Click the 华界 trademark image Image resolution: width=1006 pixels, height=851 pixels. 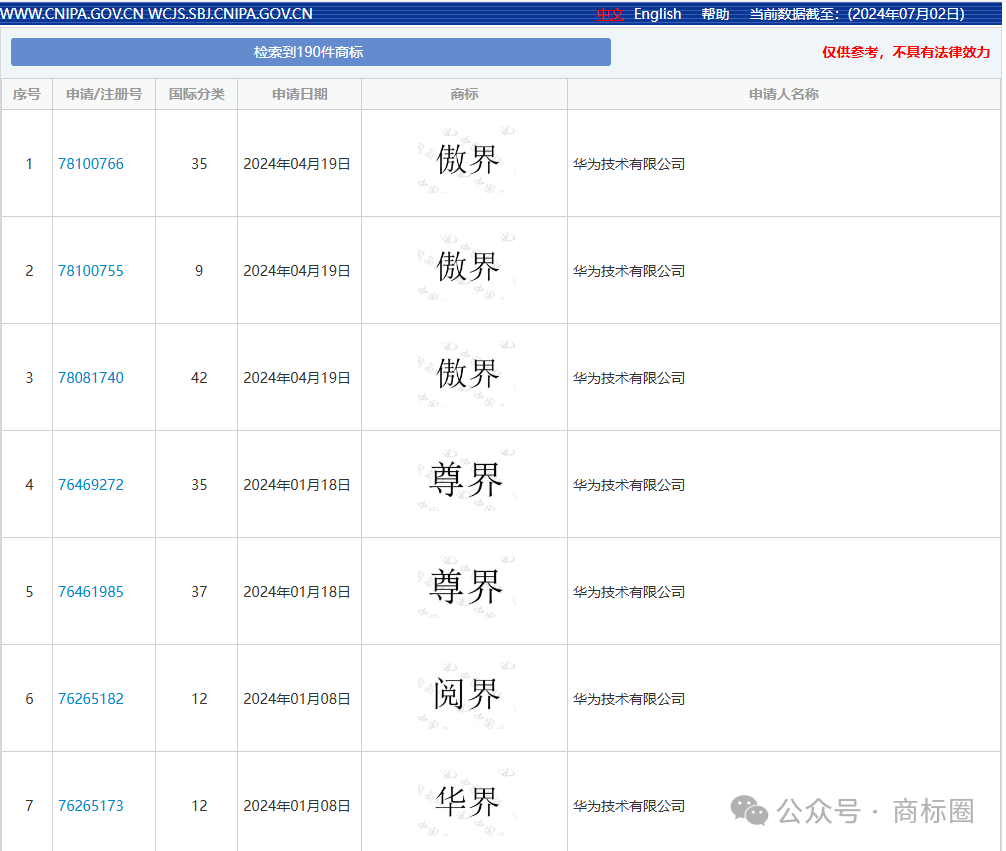pyautogui.click(x=466, y=802)
